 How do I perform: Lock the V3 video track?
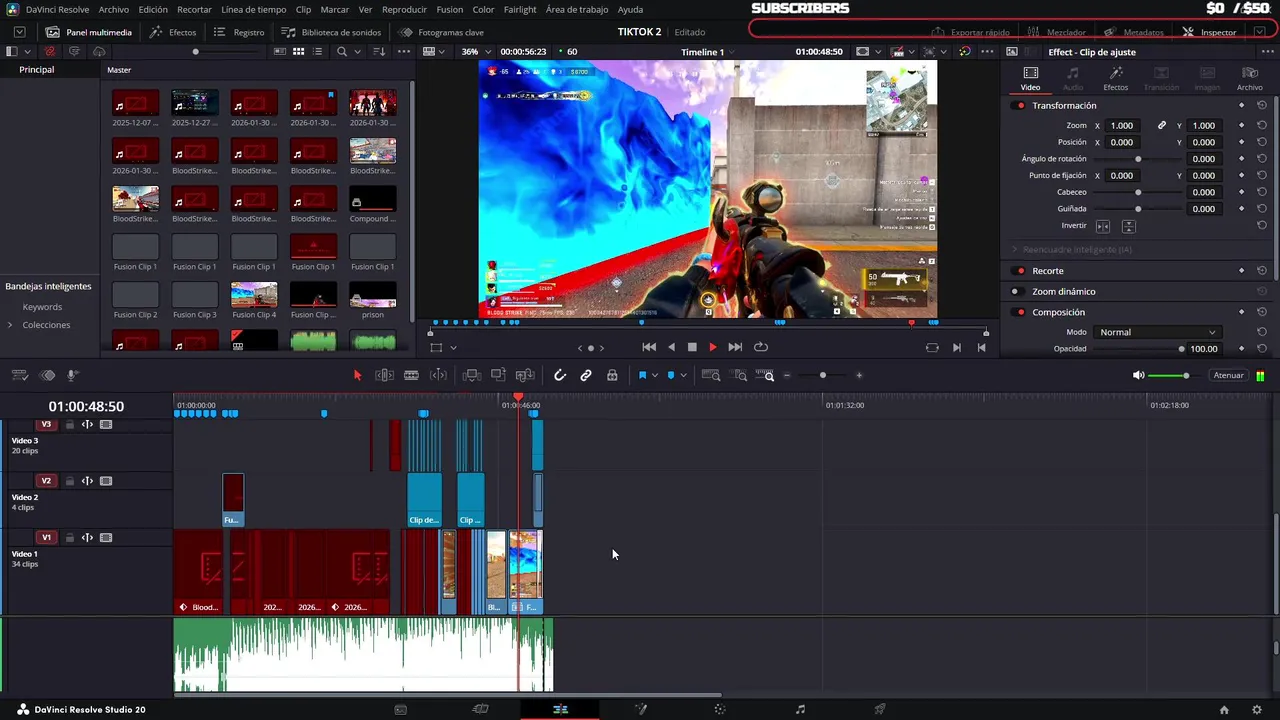(70, 424)
